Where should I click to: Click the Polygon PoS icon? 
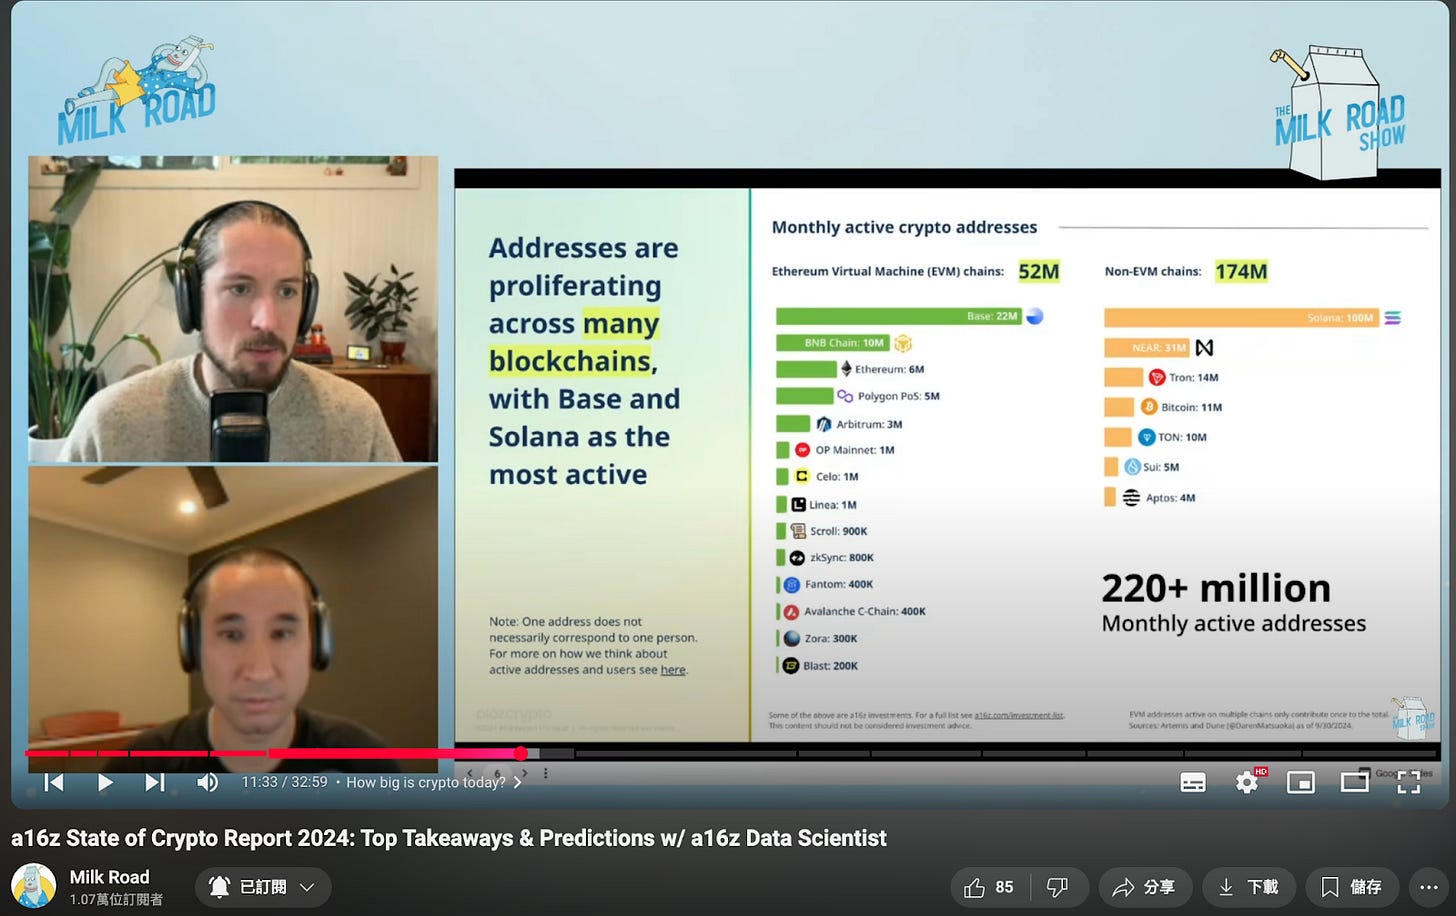coord(845,396)
